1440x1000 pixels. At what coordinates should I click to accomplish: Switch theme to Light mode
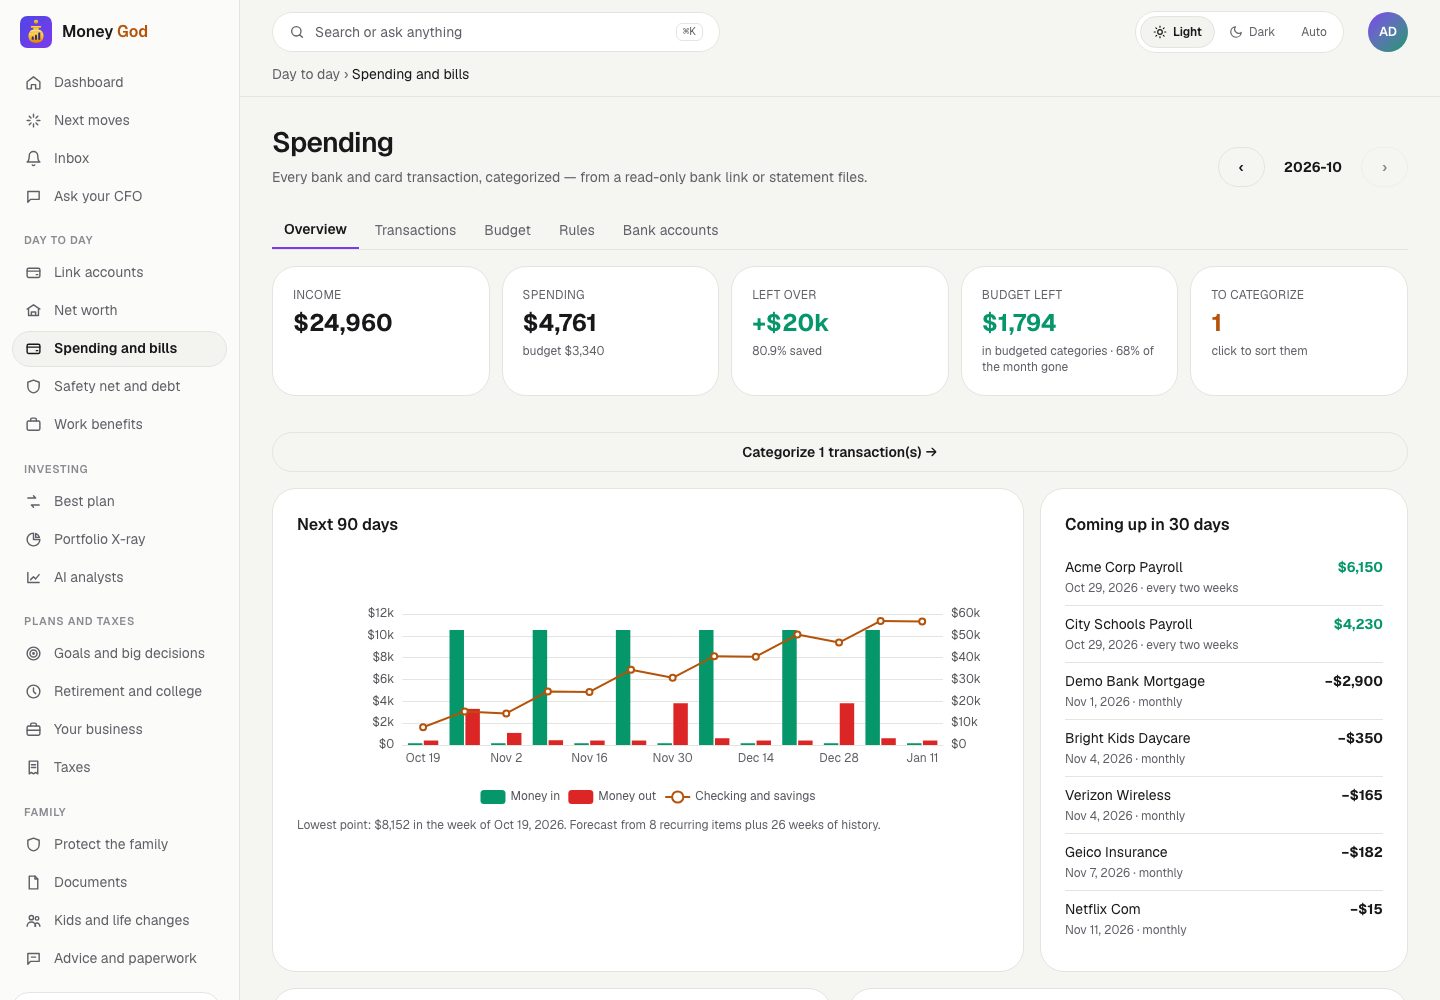pyautogui.click(x=1178, y=32)
